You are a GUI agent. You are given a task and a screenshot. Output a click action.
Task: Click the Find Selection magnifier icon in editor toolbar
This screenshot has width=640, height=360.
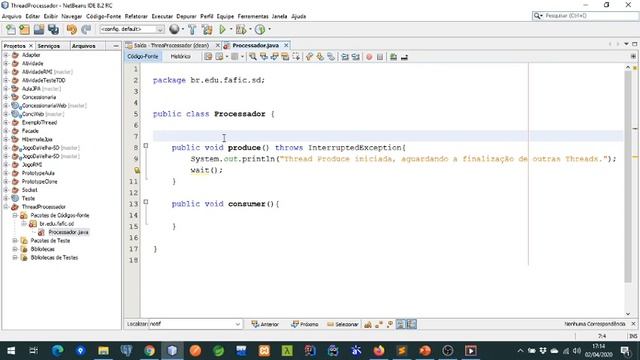point(253,57)
